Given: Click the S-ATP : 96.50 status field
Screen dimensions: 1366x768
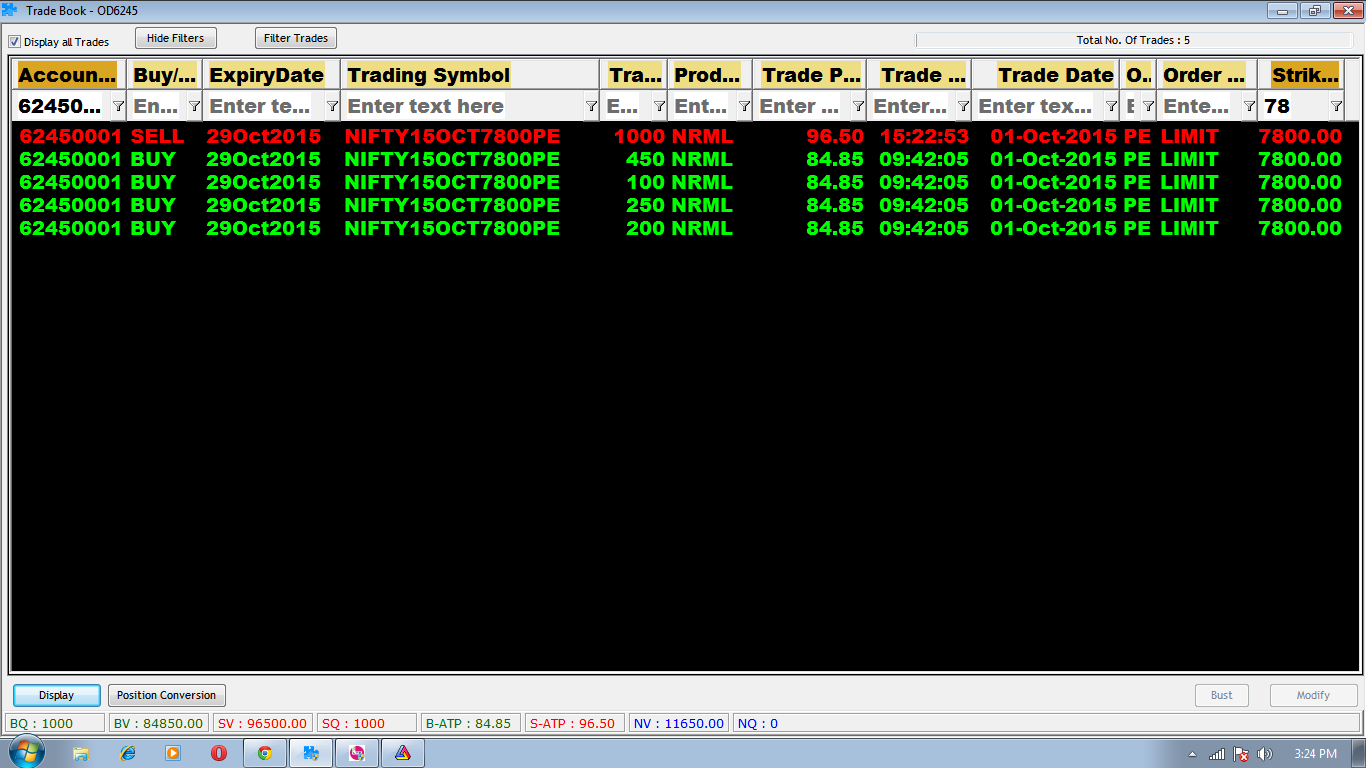Looking at the screenshot, I should [x=575, y=723].
